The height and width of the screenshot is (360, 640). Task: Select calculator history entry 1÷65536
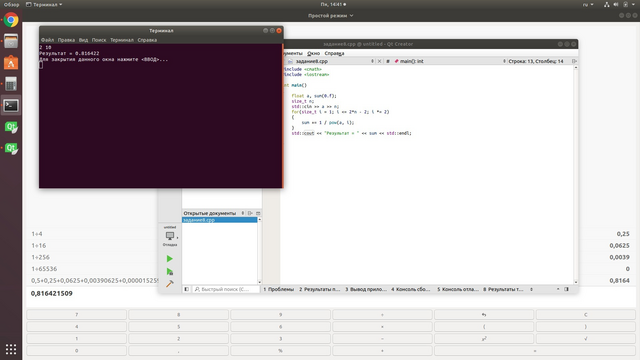(x=44, y=269)
